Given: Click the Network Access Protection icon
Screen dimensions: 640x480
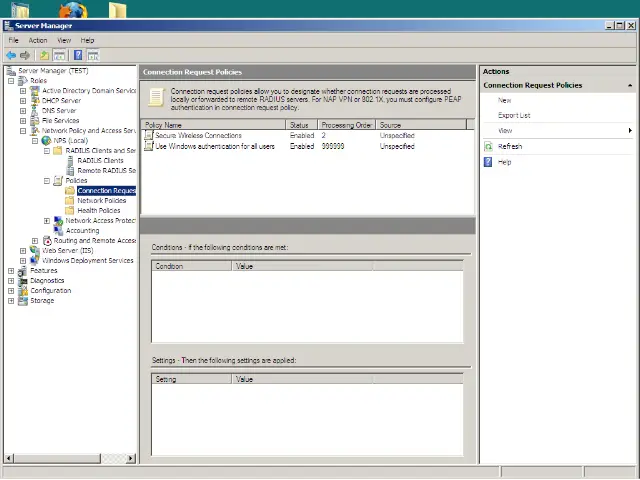Looking at the screenshot, I should click(58, 220).
